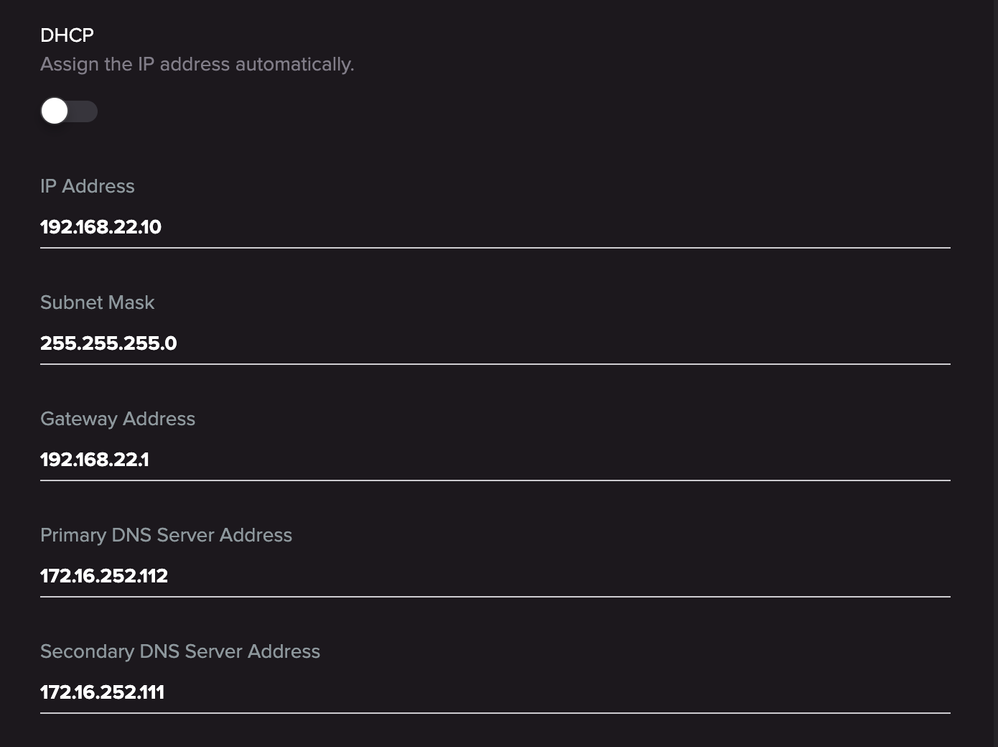The width and height of the screenshot is (998, 747).
Task: Click the Subnet Mask field label
Action: coord(97,302)
